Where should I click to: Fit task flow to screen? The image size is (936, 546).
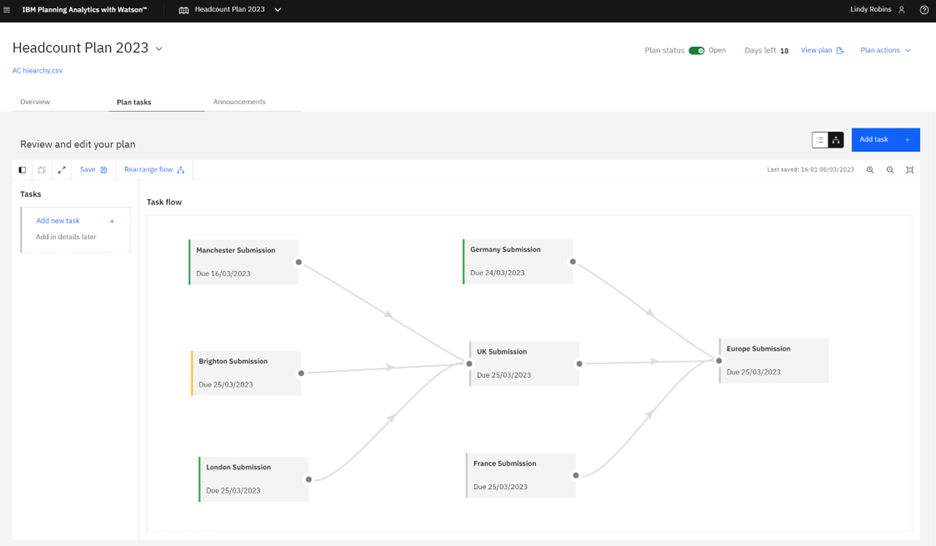[x=910, y=170]
